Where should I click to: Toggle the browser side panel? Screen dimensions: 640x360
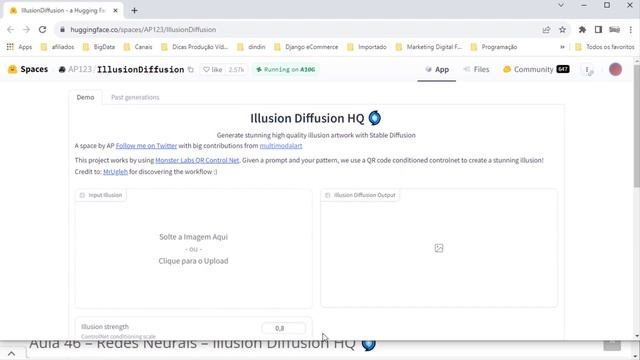tap(598, 29)
